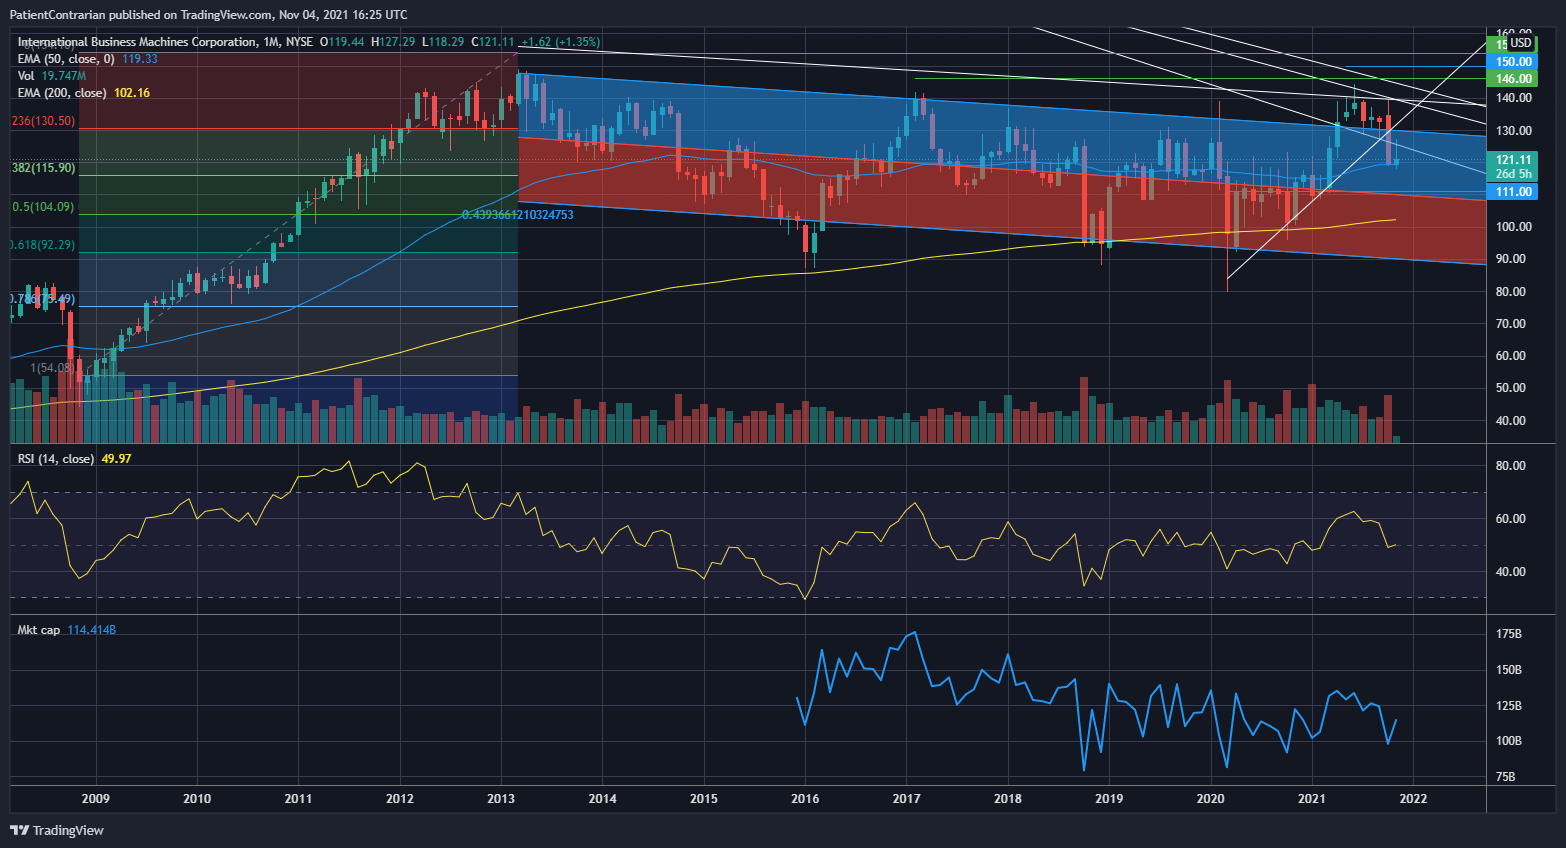Click the 2014 year label on time axis
1566x848 pixels.
602,799
